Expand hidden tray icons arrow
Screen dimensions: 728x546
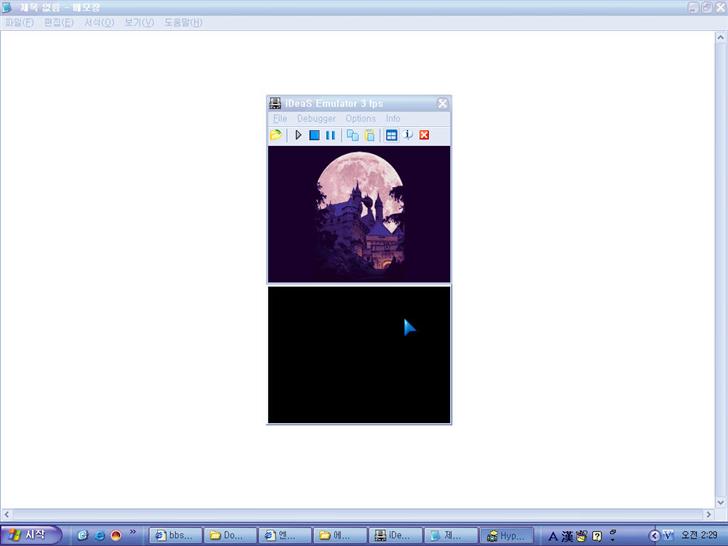tap(654, 536)
